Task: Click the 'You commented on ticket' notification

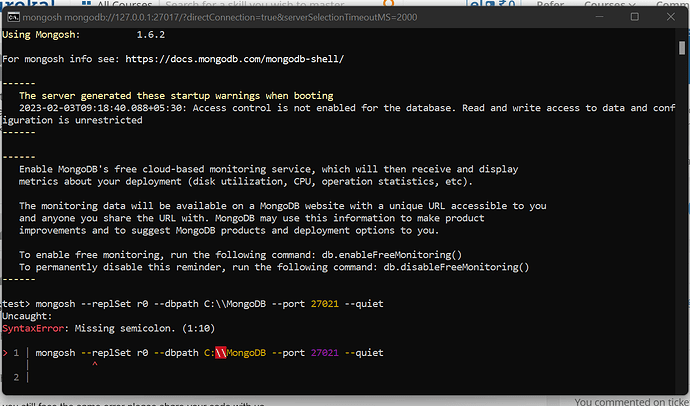Action: pyautogui.click(x=631, y=401)
